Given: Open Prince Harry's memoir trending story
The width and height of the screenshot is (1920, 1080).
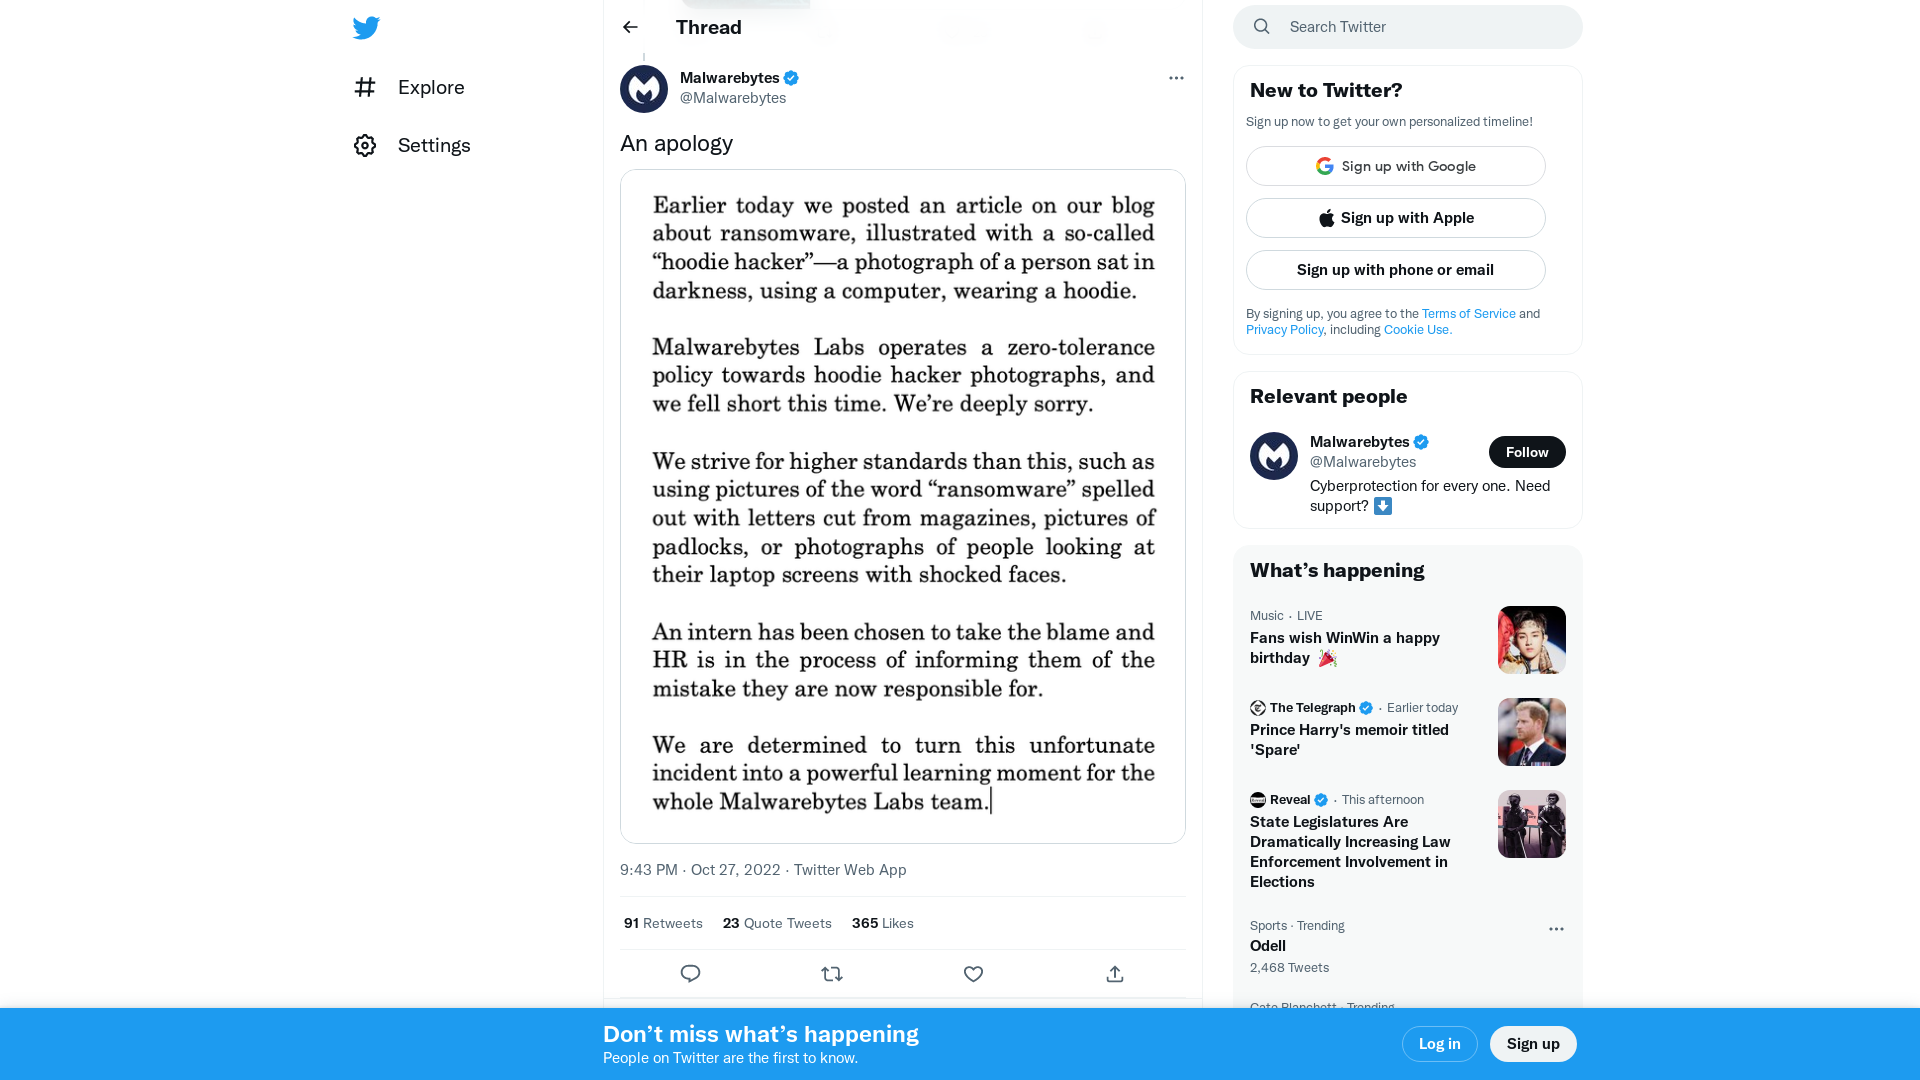Looking at the screenshot, I should click(x=1349, y=740).
